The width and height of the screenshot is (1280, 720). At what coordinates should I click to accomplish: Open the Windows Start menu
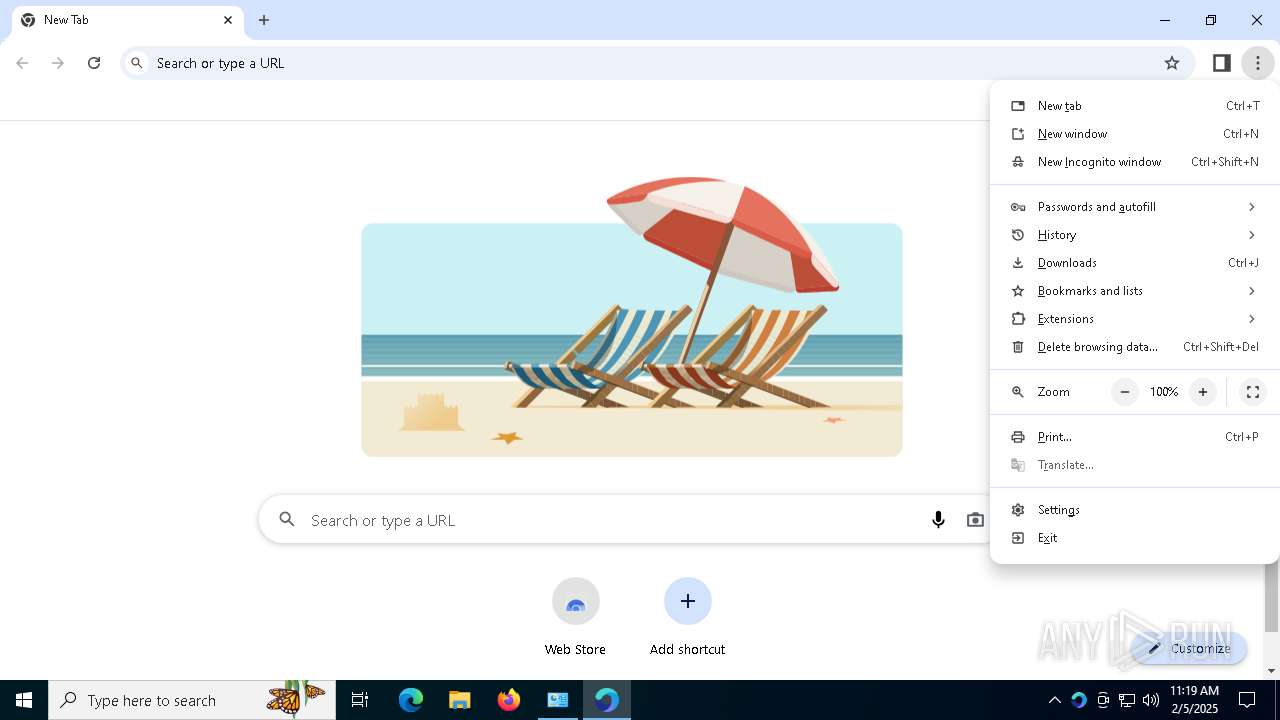pos(24,700)
